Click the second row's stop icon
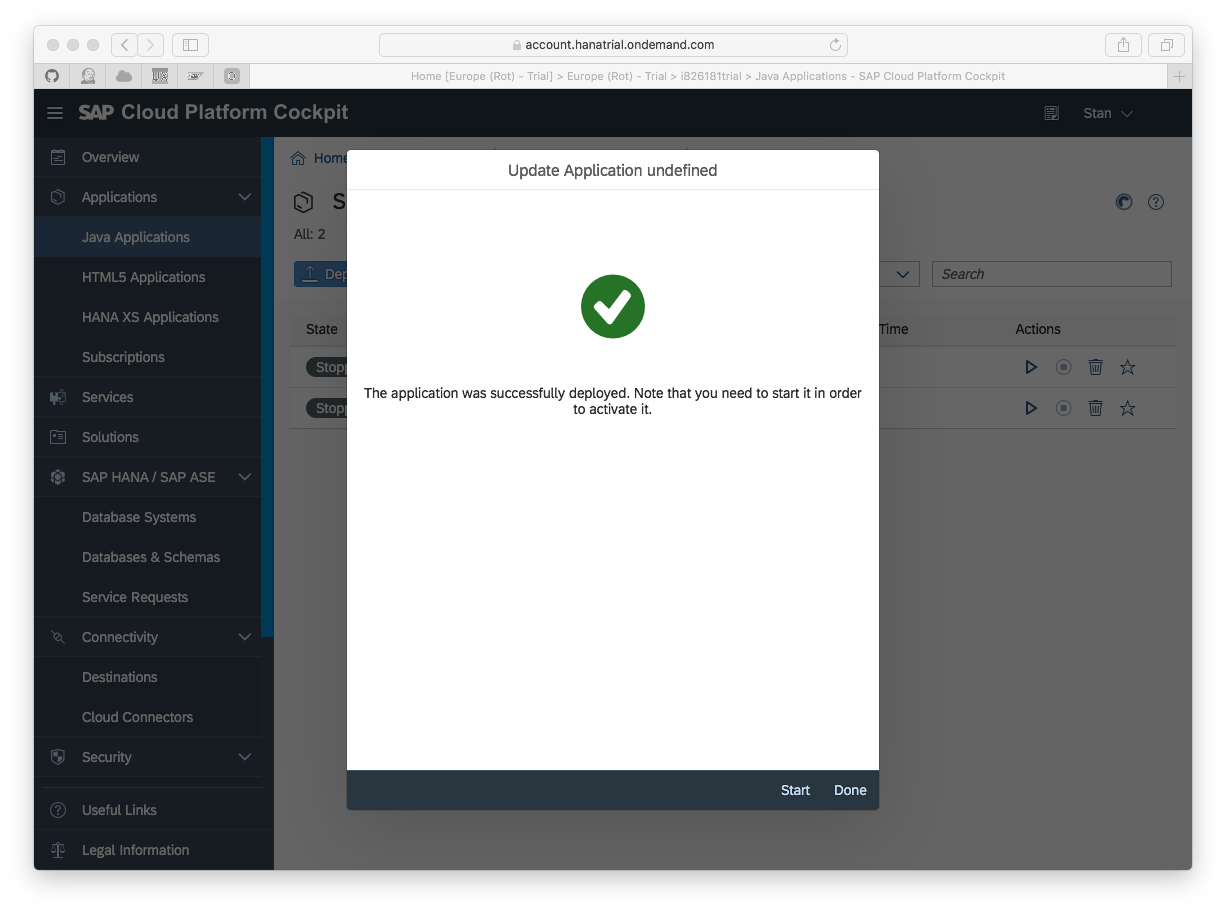This screenshot has width=1226, height=912. (x=1063, y=408)
